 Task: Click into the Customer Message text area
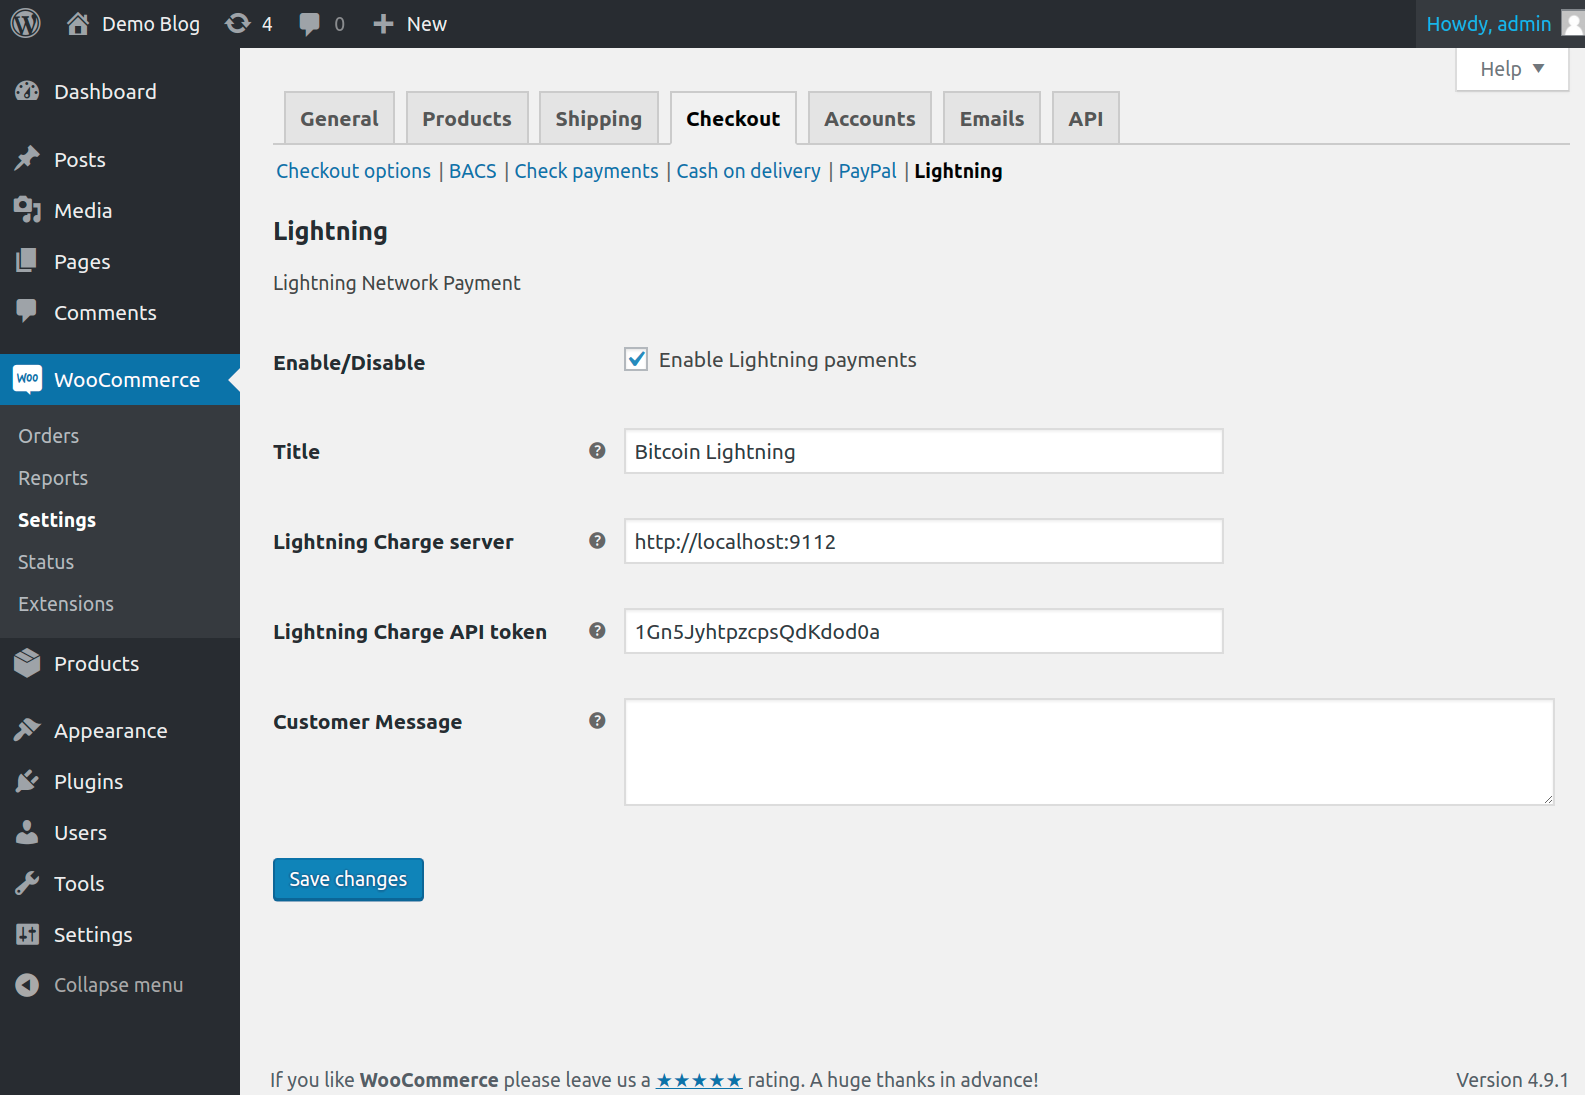coord(1088,751)
